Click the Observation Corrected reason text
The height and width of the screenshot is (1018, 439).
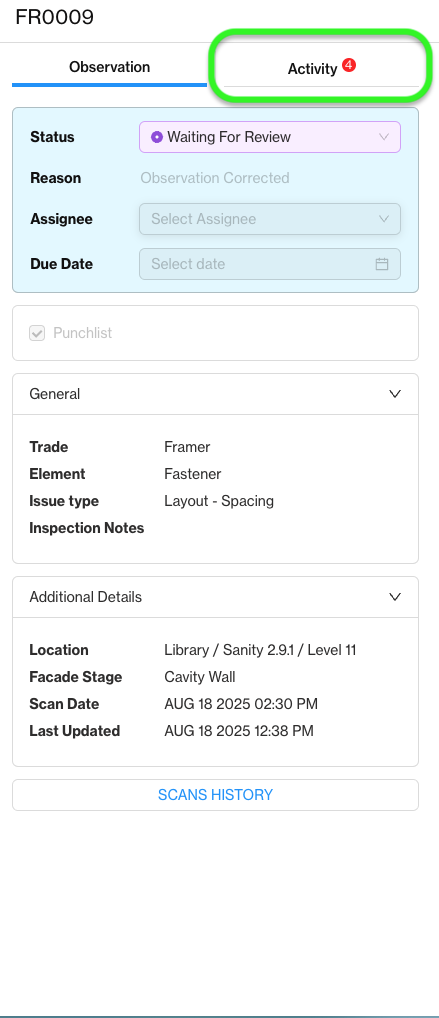tap(215, 178)
